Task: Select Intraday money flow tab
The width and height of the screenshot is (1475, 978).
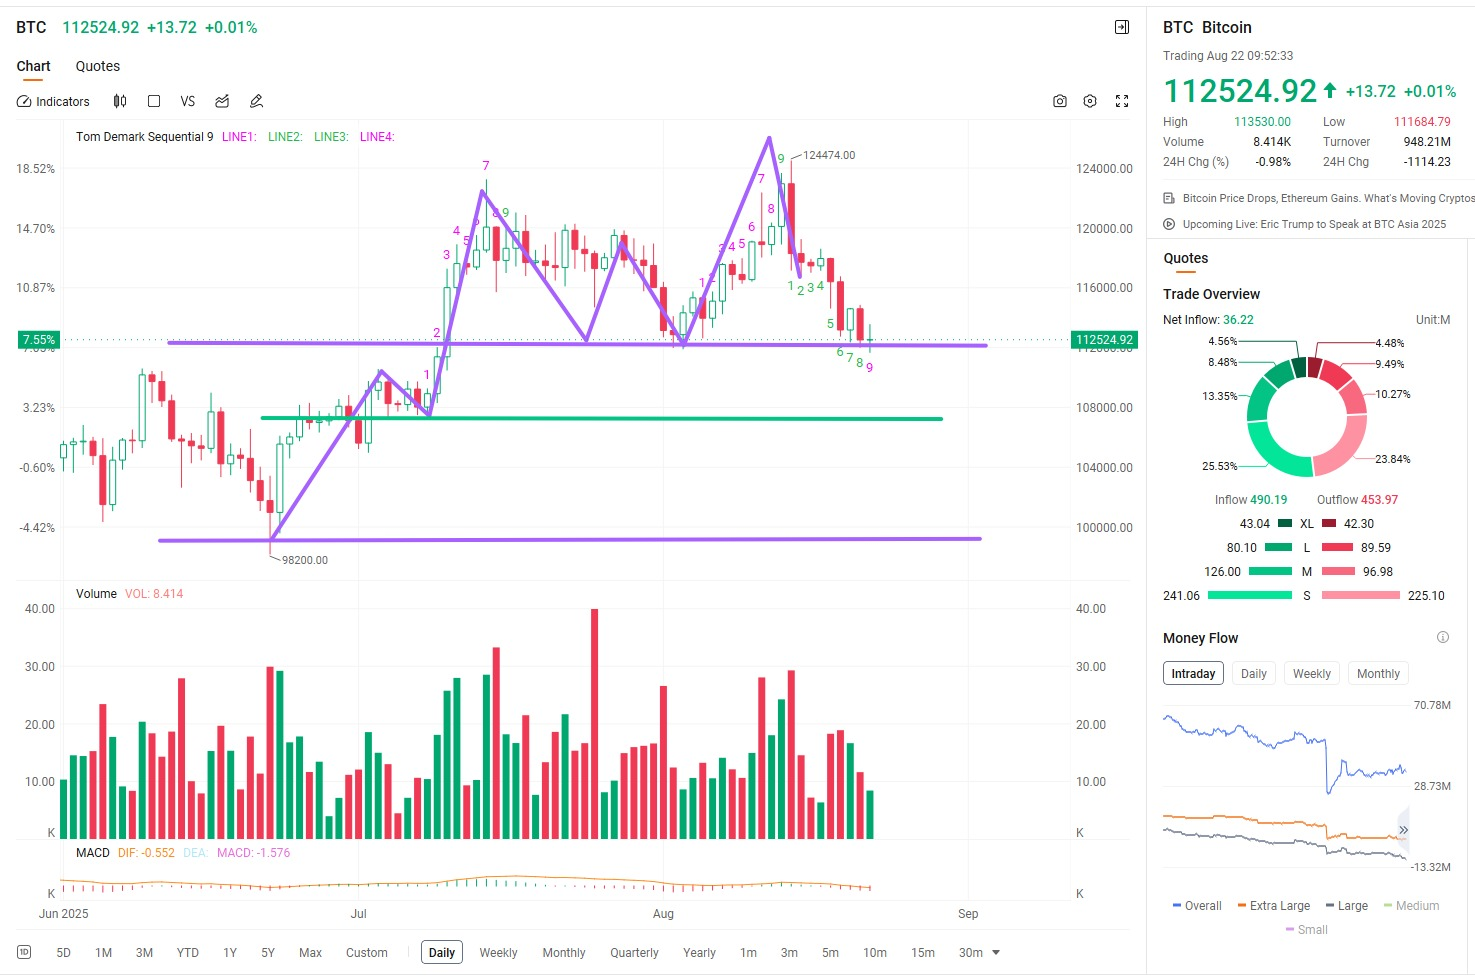Action: click(1193, 674)
